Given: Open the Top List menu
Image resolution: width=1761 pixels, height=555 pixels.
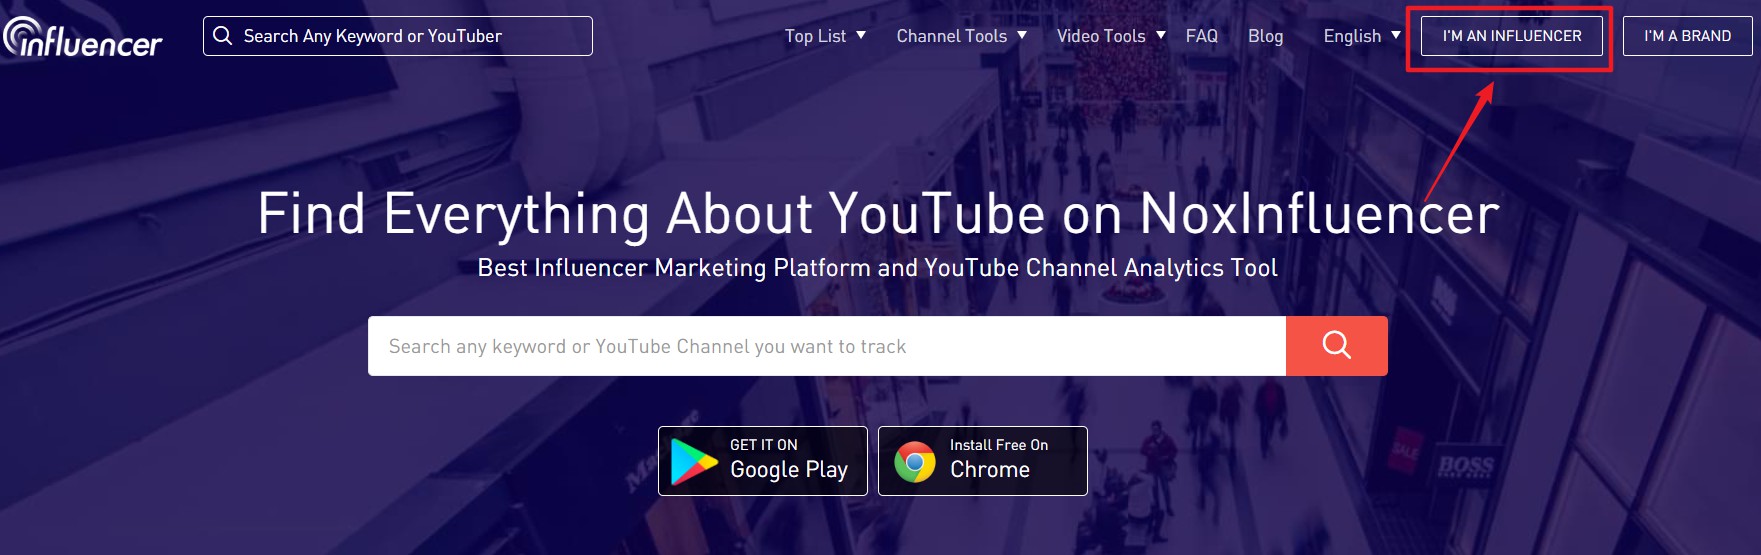Looking at the screenshot, I should 815,36.
